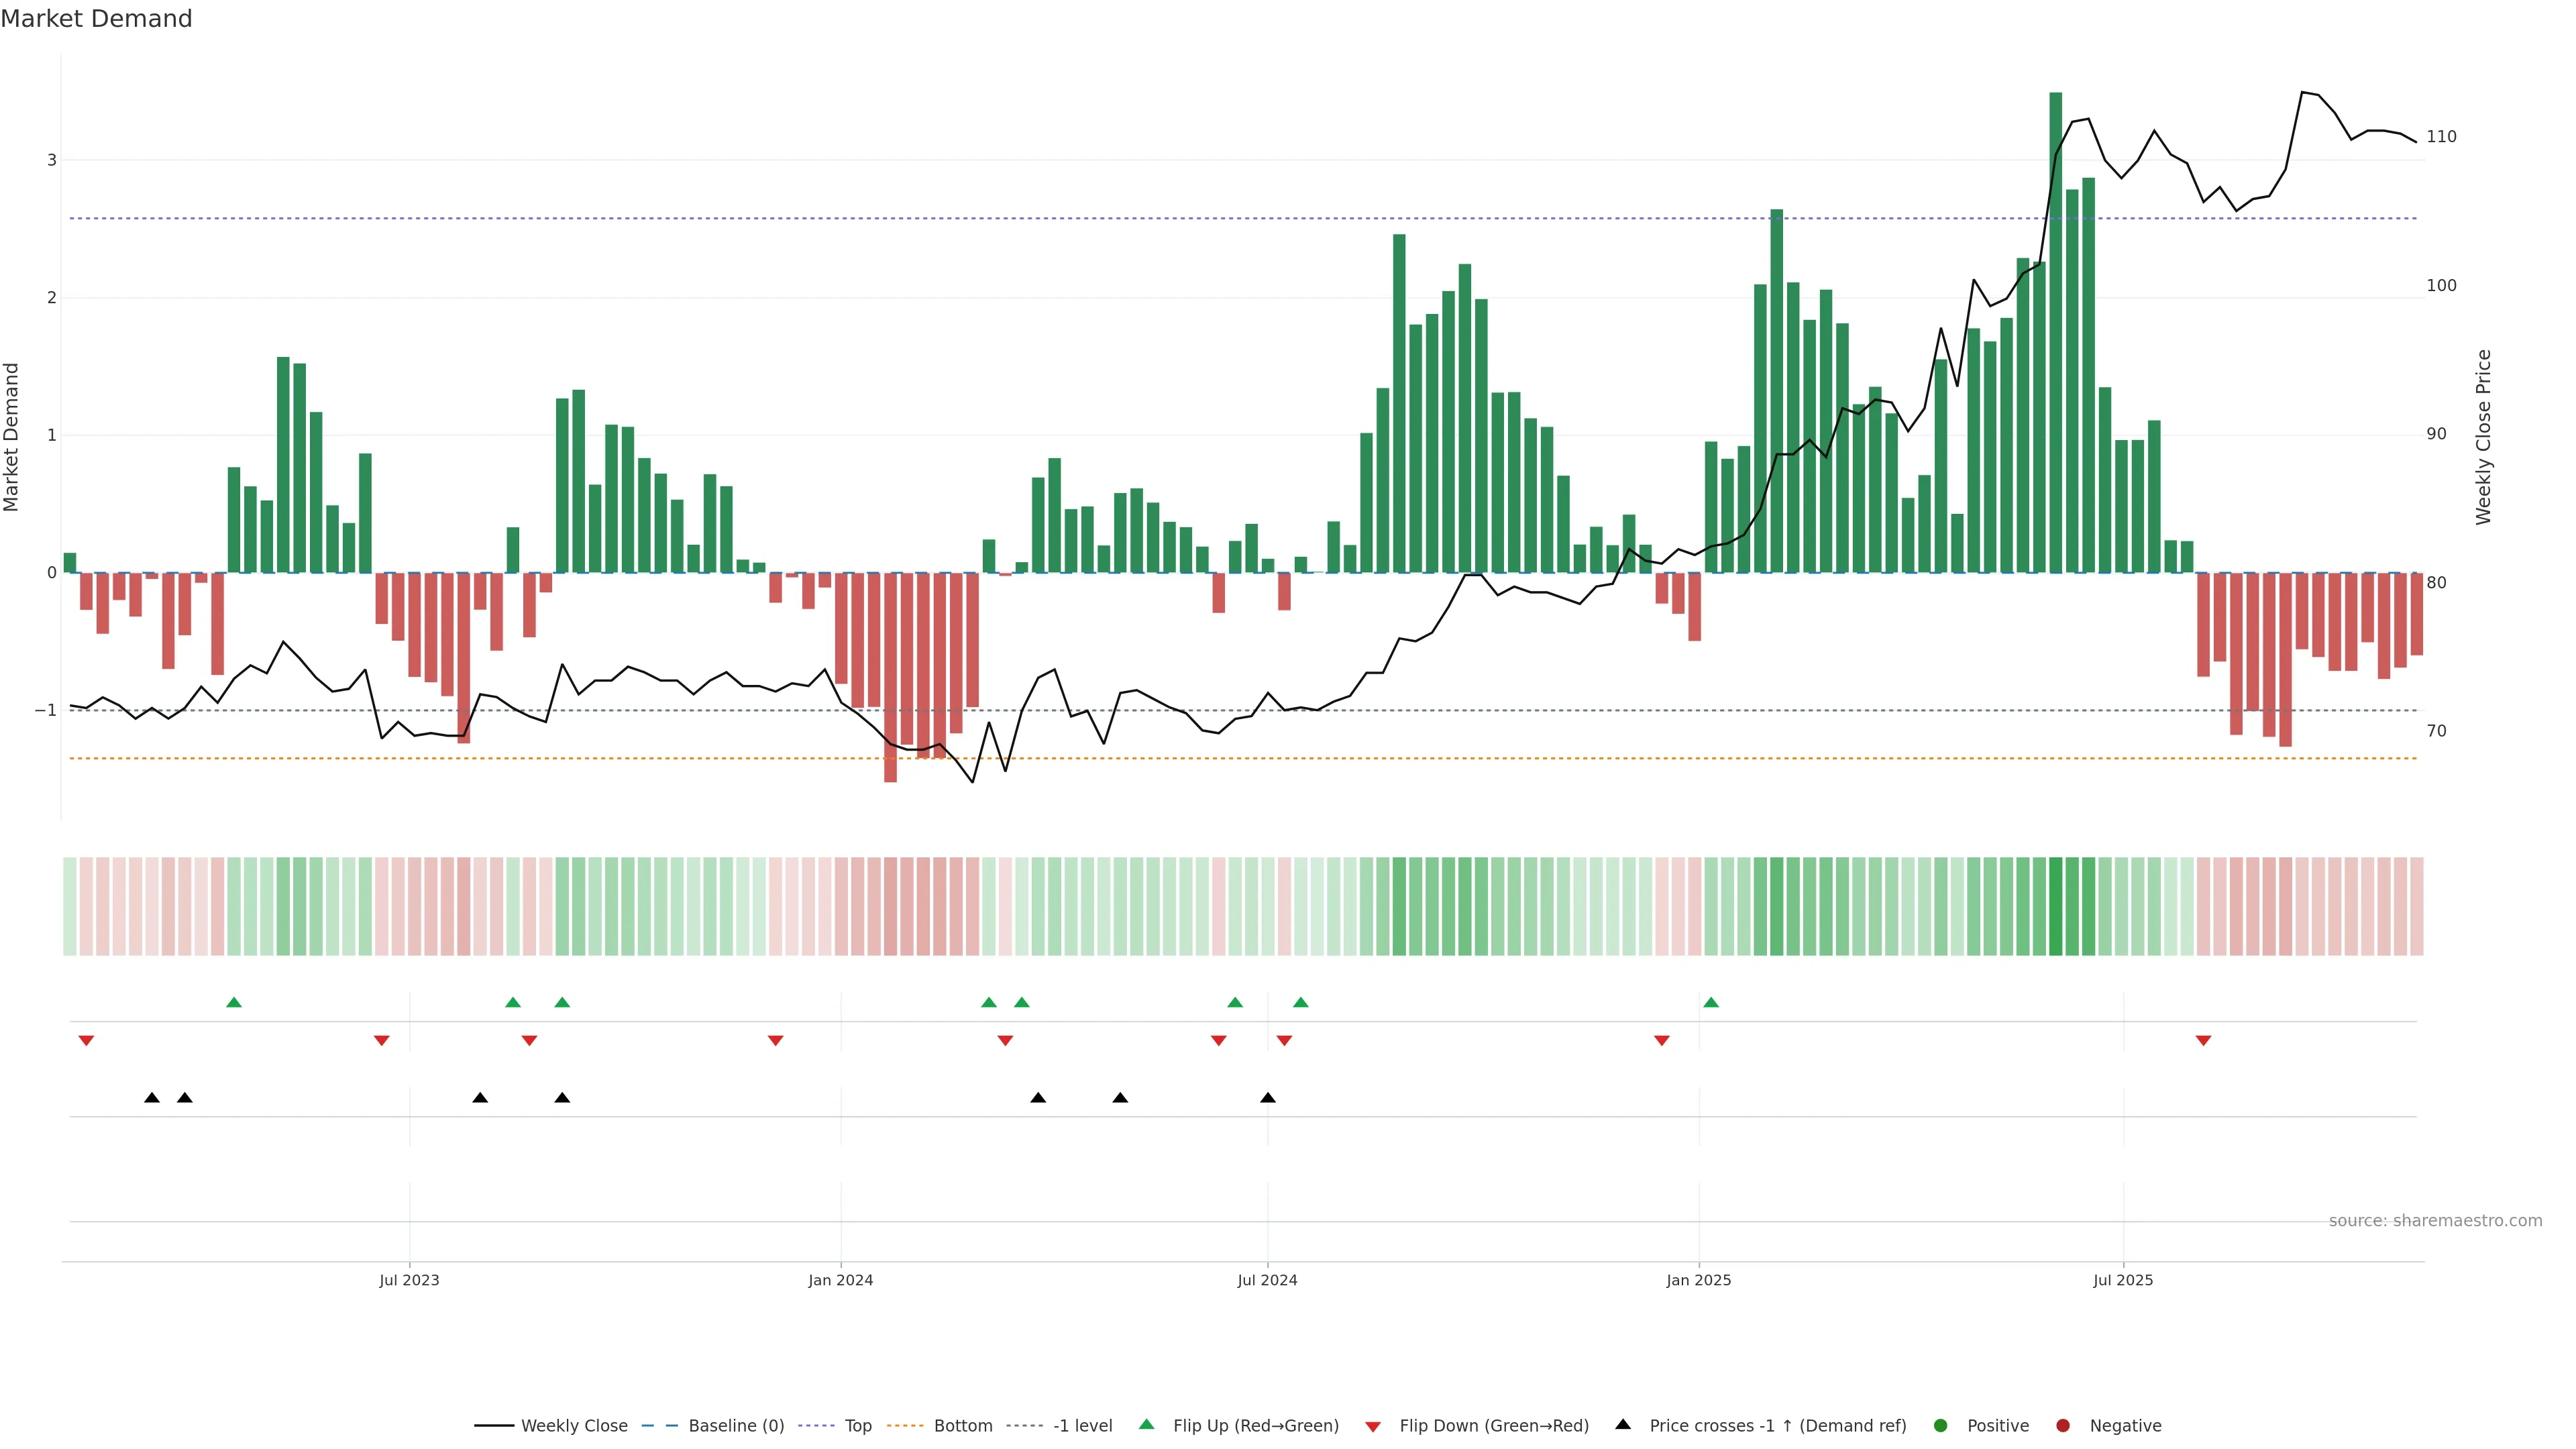This screenshot has width=2576, height=1449.
Task: Click the green Positive legend dot
Action: (1941, 1426)
